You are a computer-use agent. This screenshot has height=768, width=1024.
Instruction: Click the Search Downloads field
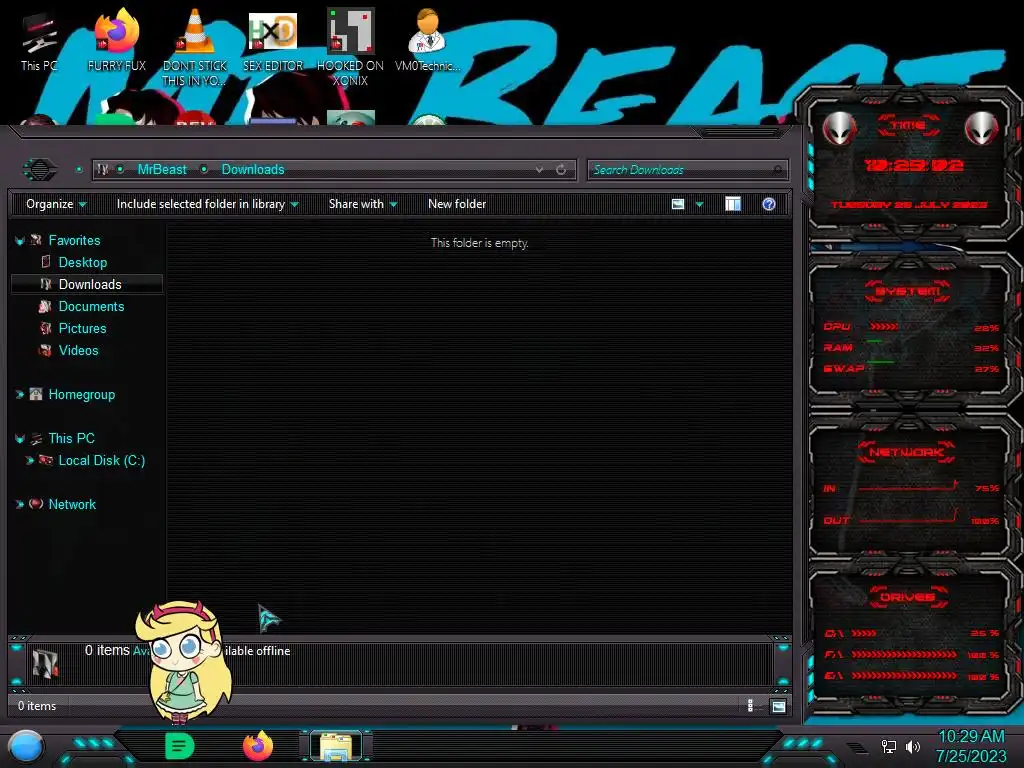[688, 170]
